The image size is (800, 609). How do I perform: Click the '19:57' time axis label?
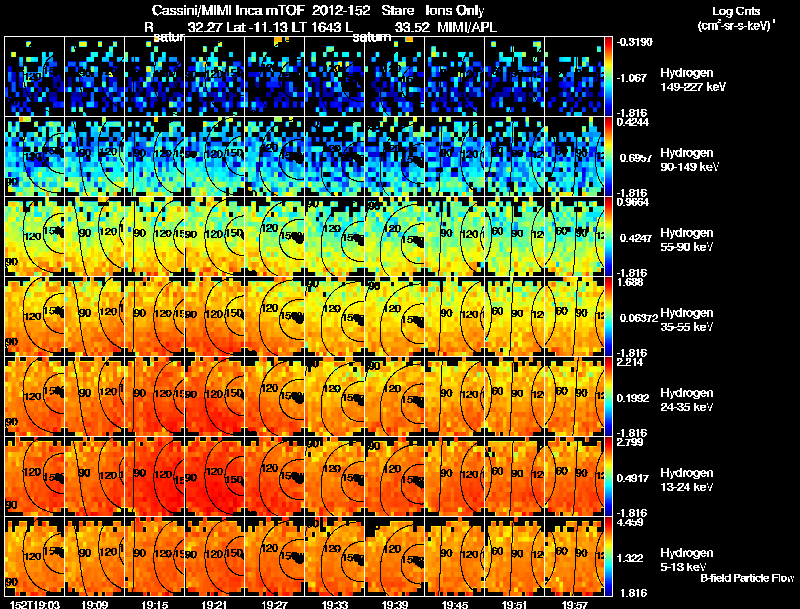point(575,604)
